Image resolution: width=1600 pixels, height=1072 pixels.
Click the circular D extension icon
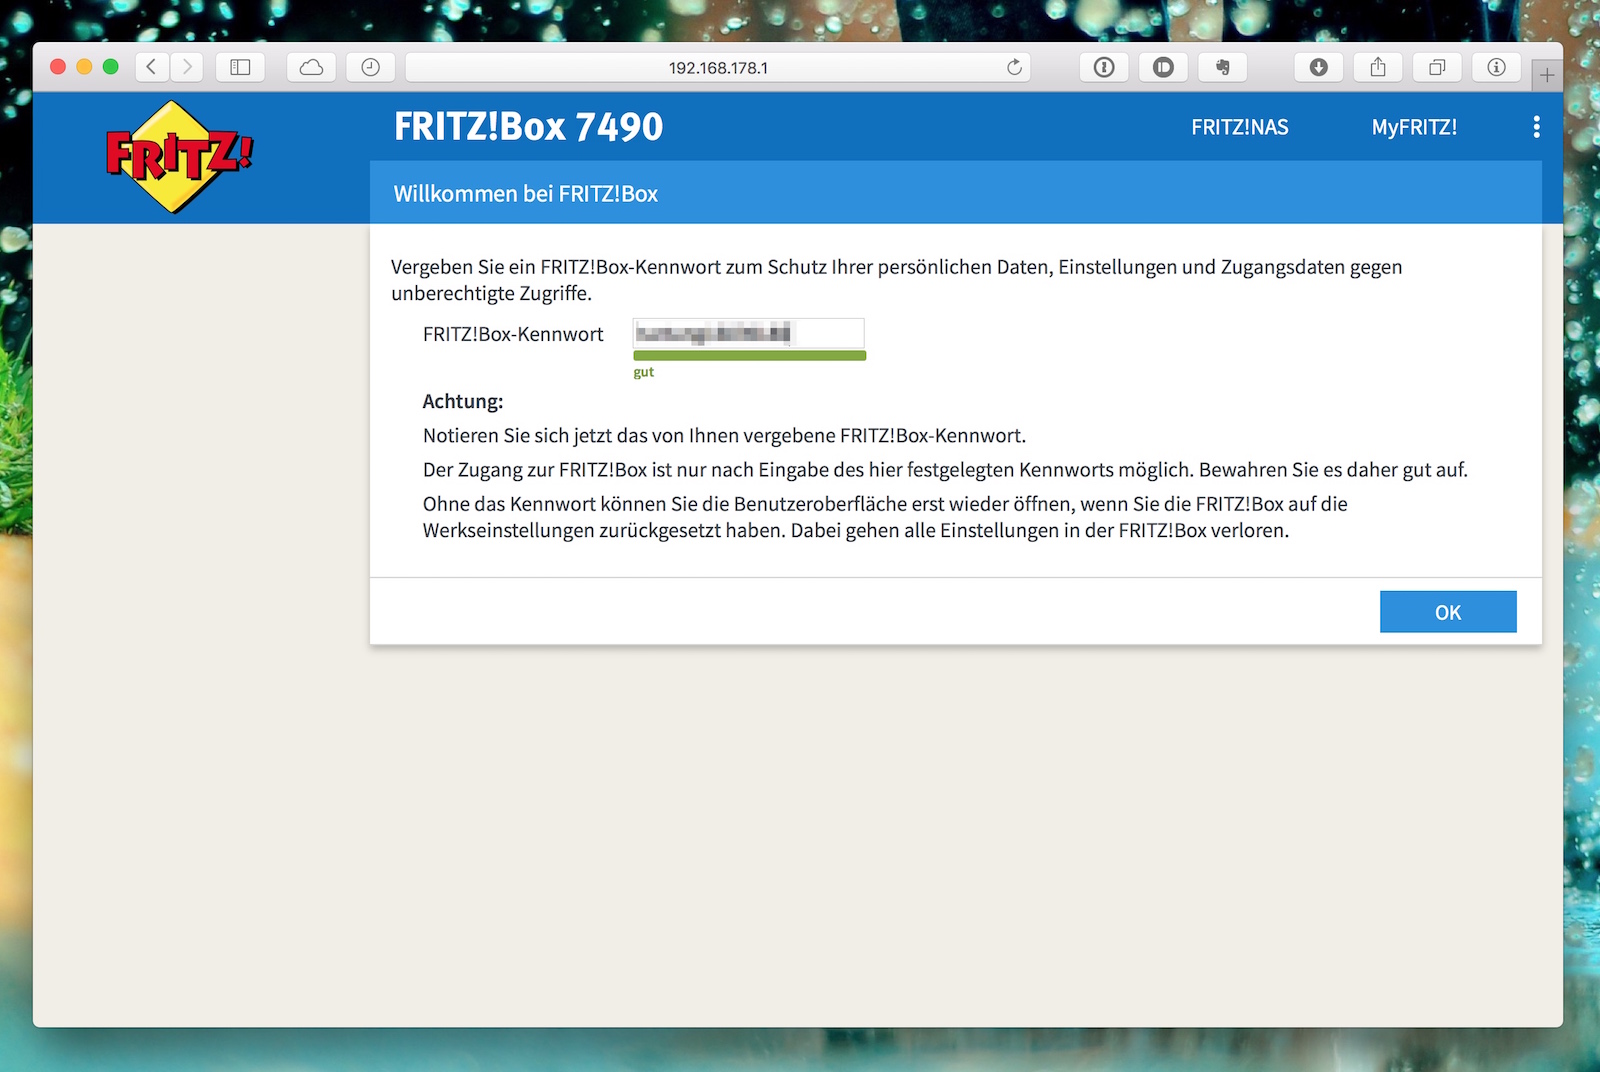click(x=1163, y=67)
